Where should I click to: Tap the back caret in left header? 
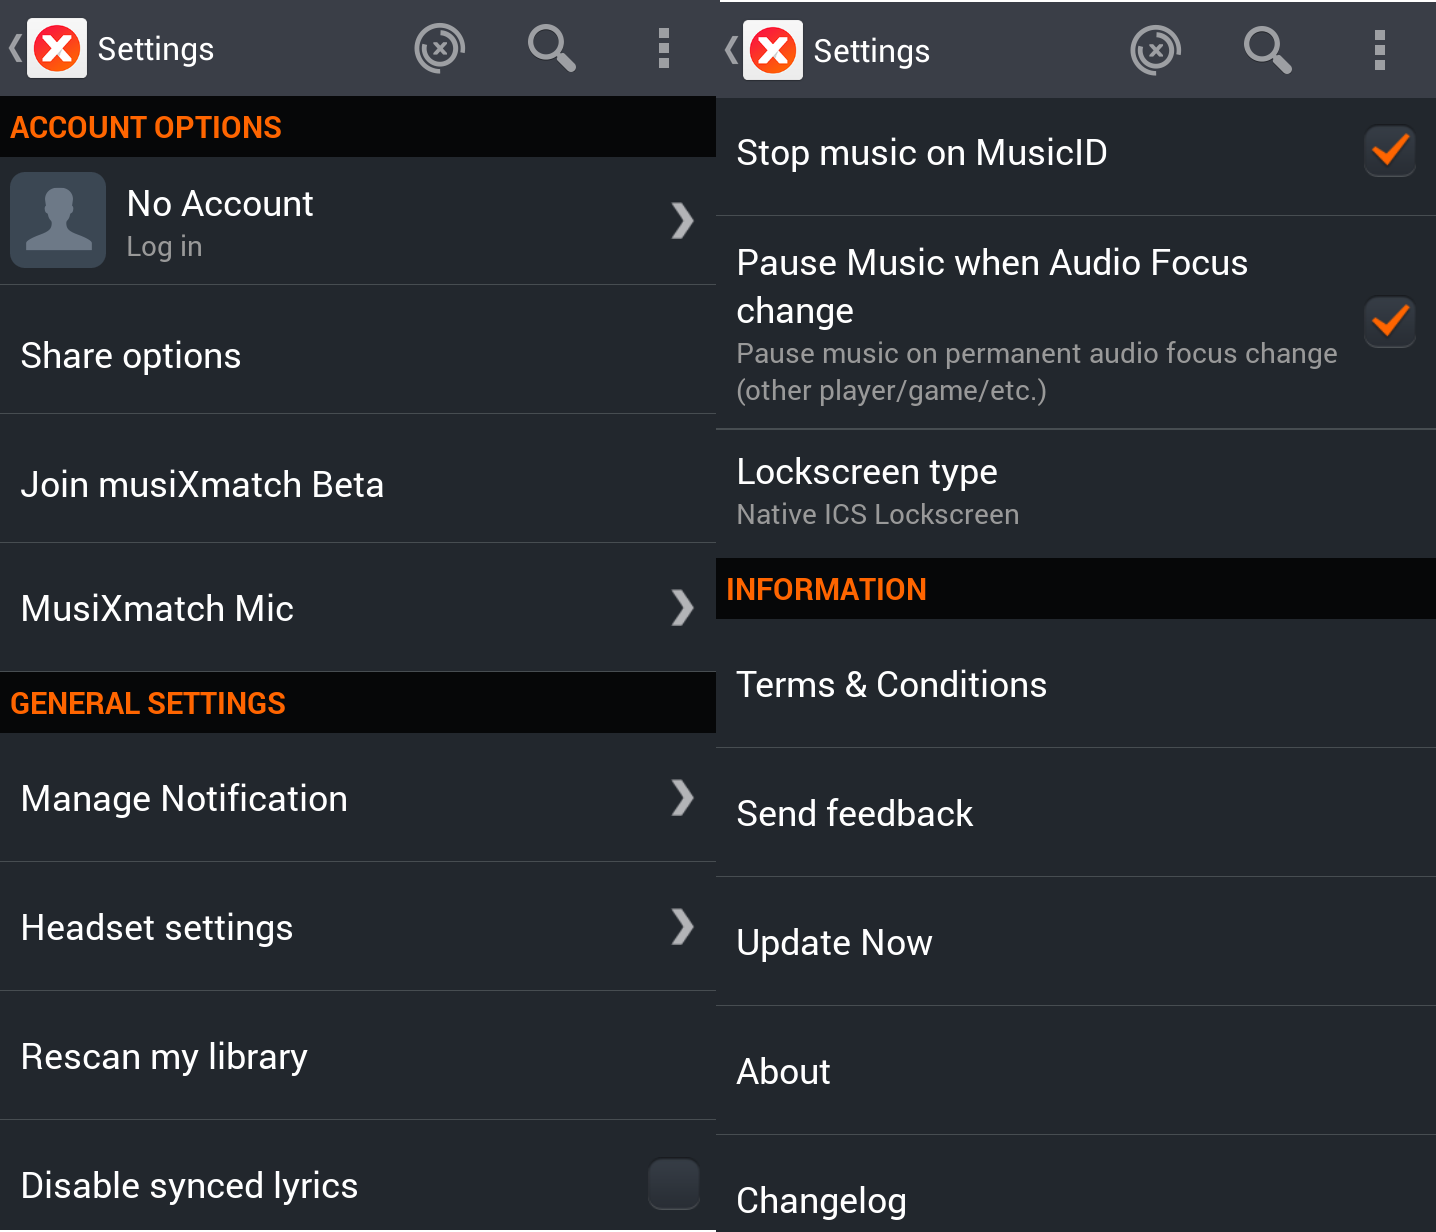click(x=15, y=48)
